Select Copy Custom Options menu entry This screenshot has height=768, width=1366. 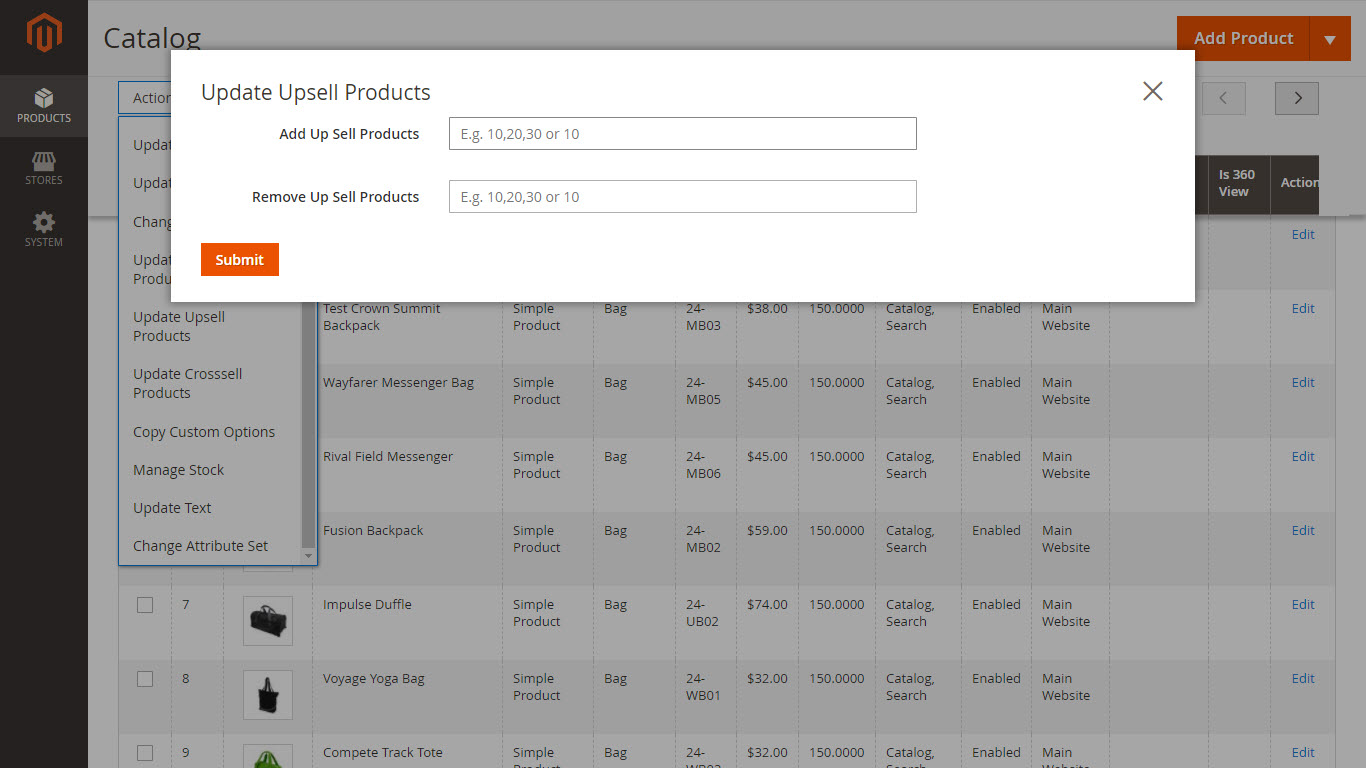click(x=204, y=432)
